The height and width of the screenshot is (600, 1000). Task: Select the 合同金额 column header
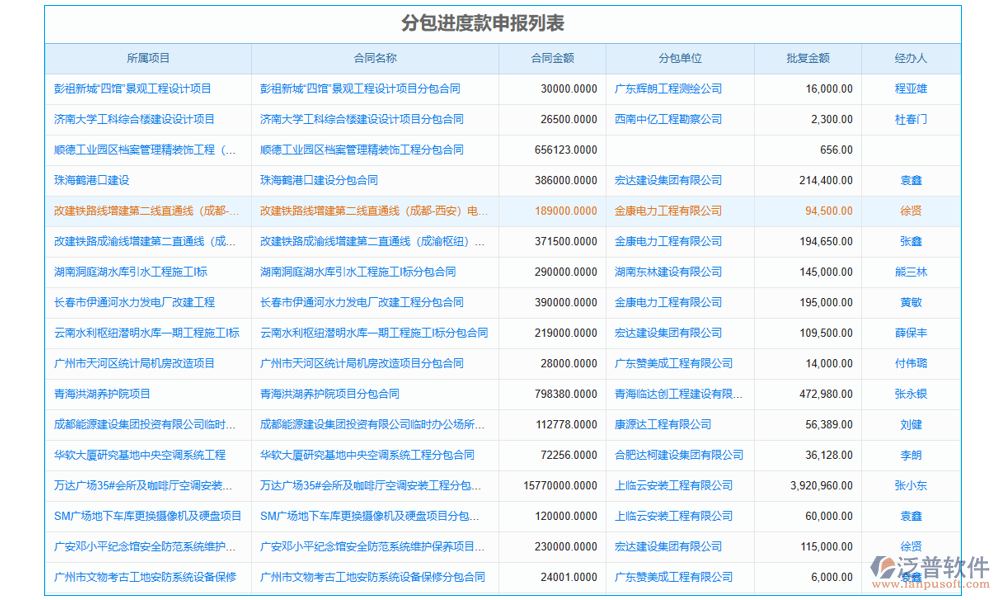[x=552, y=59]
